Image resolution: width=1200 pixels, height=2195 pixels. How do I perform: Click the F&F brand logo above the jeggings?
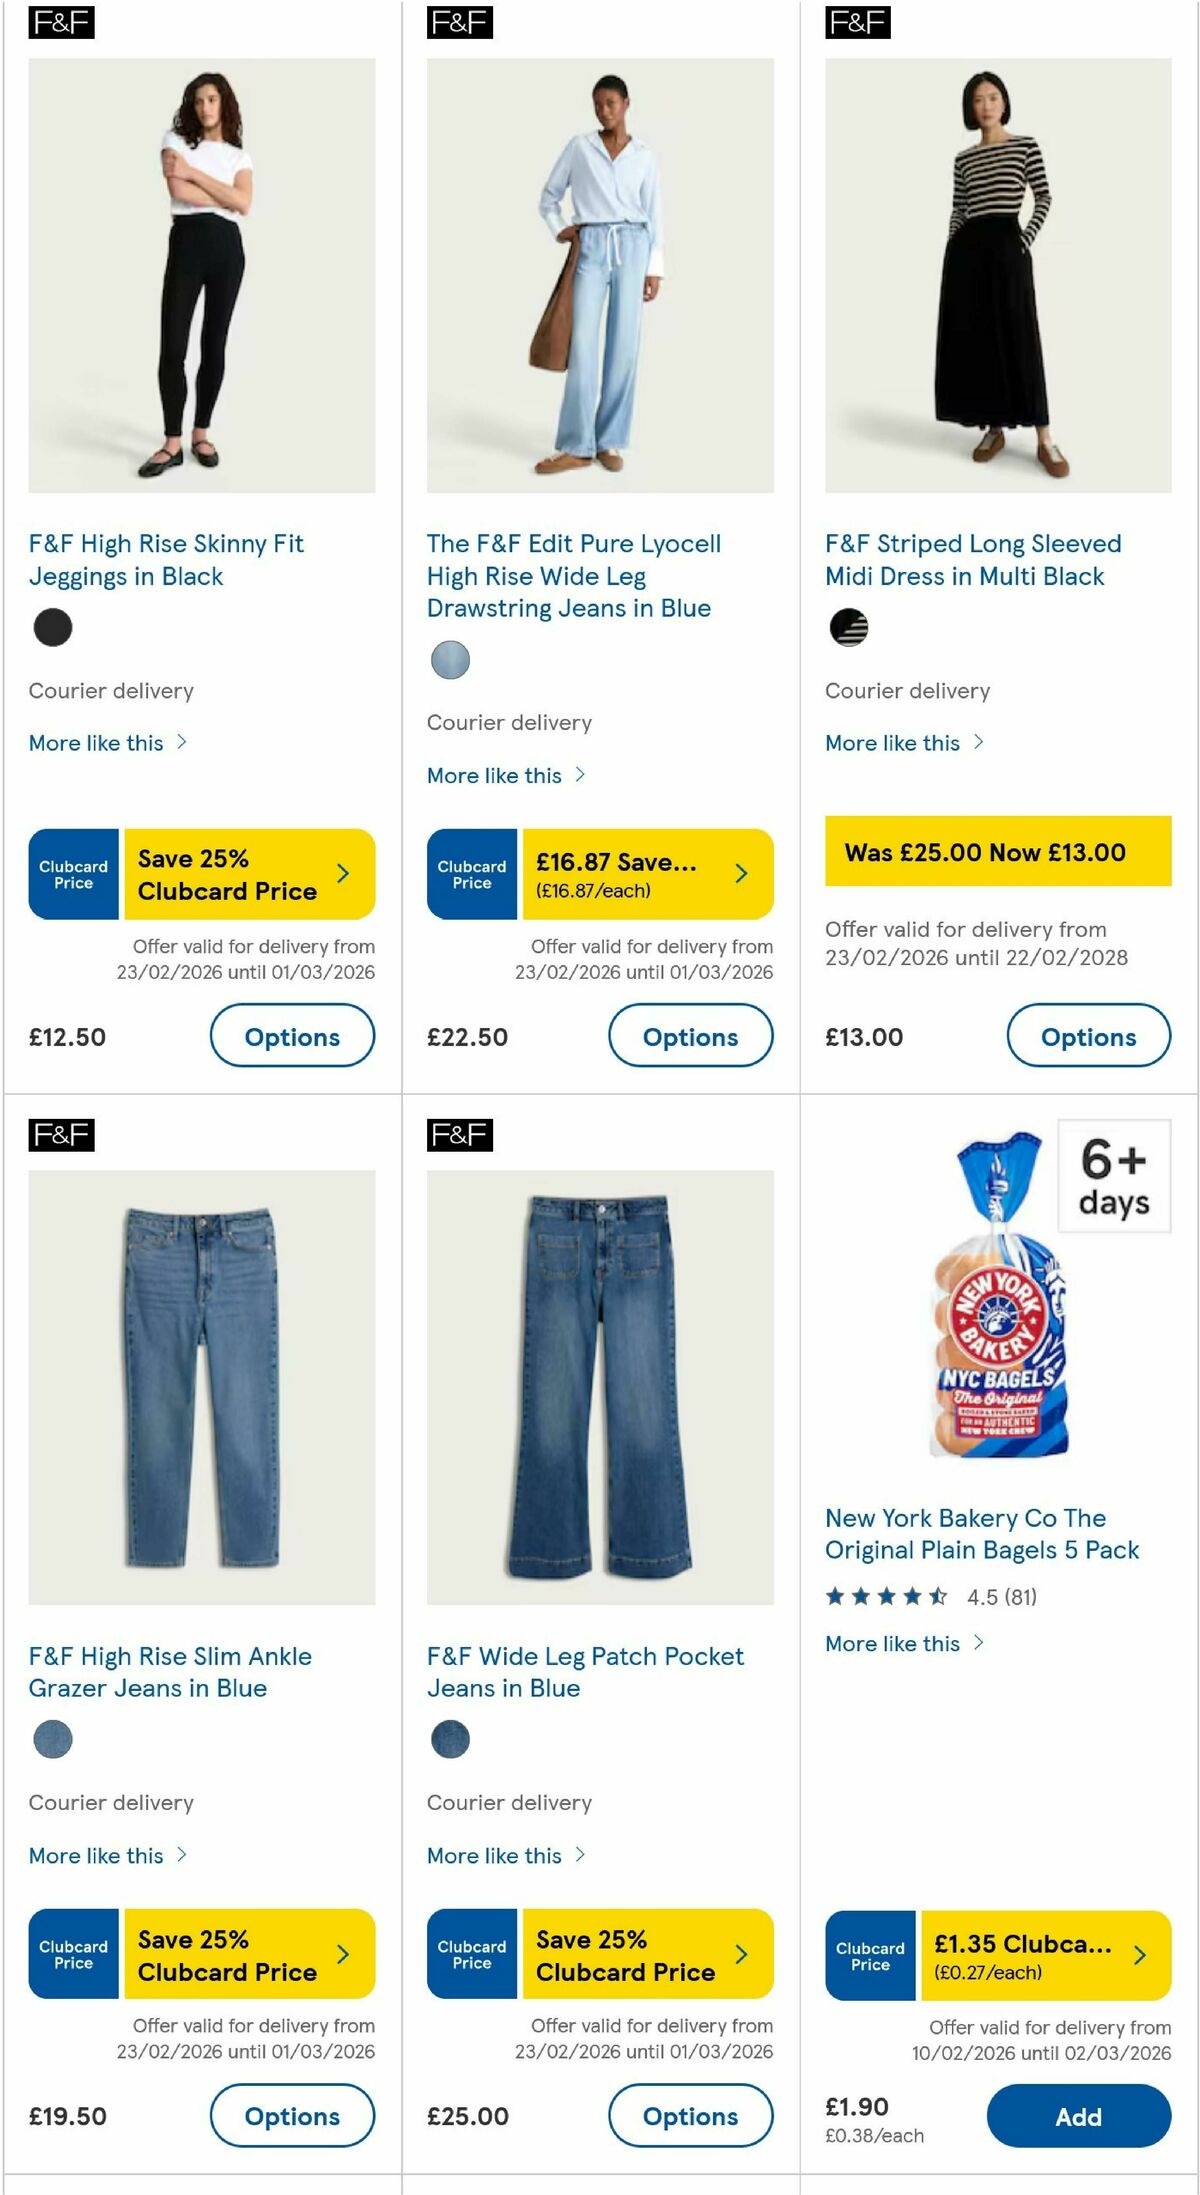61,21
